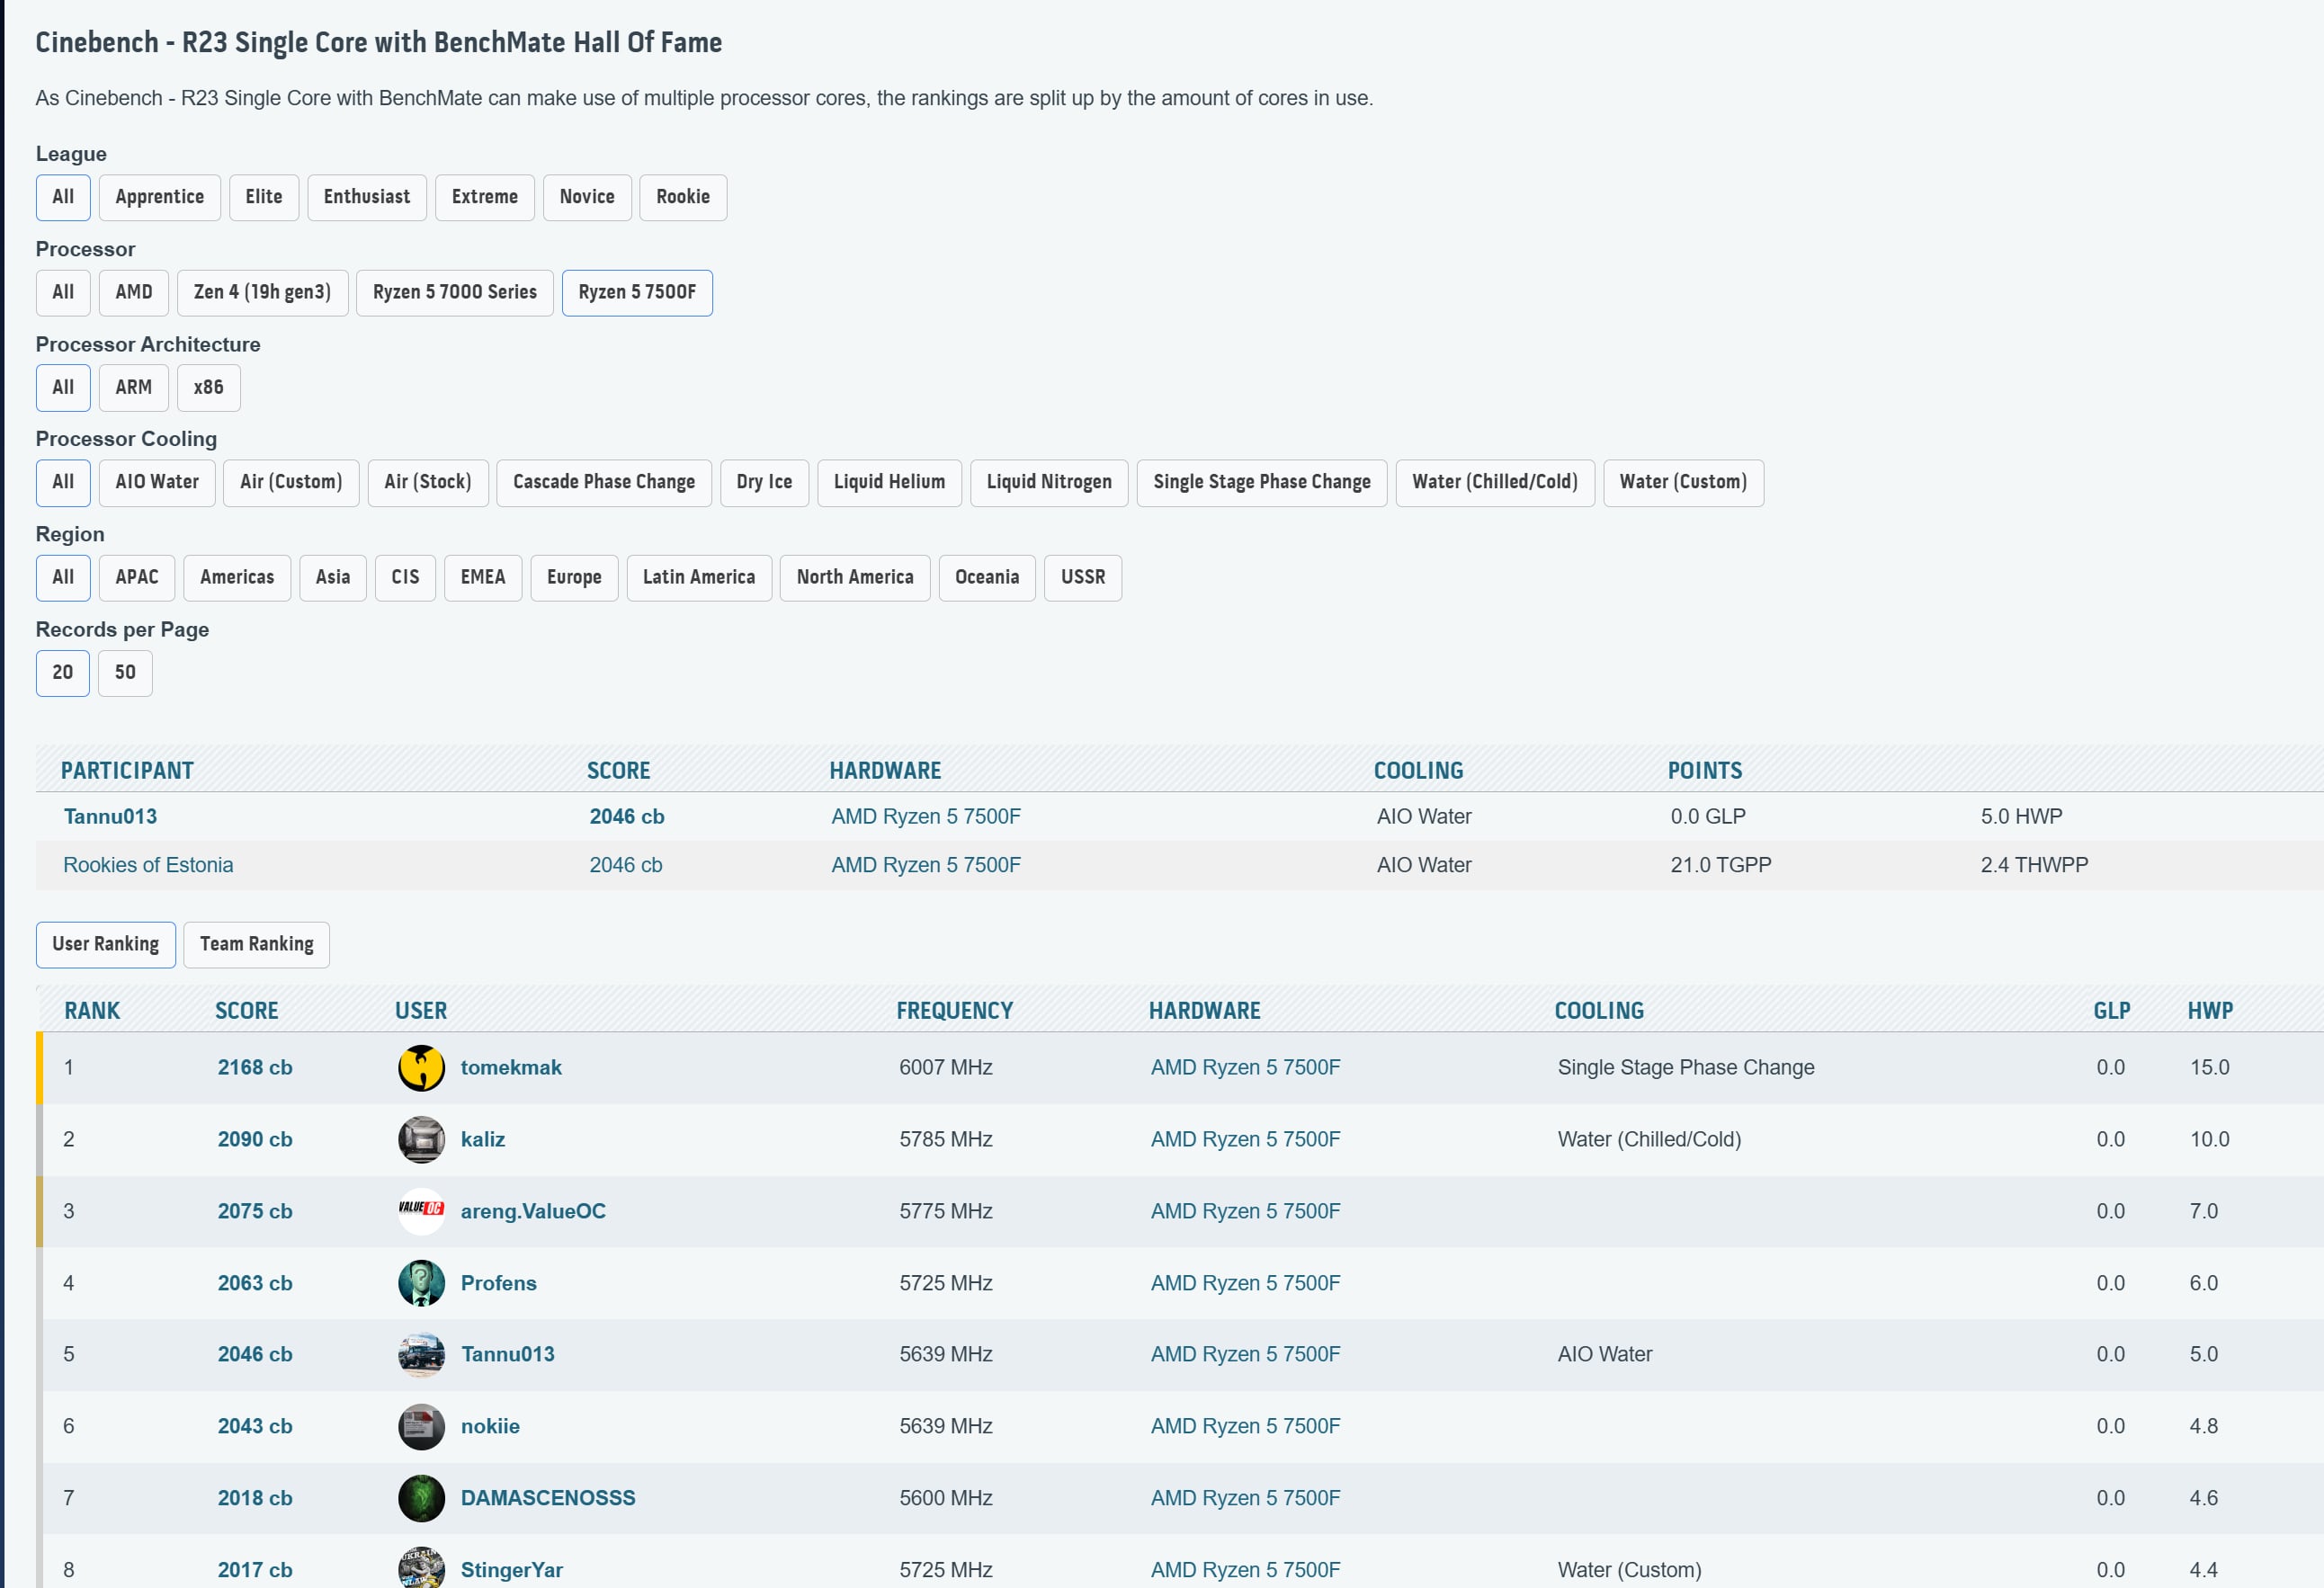Image resolution: width=2324 pixels, height=1588 pixels.
Task: Filter cooling by Air (Stock)
Action: (x=428, y=482)
